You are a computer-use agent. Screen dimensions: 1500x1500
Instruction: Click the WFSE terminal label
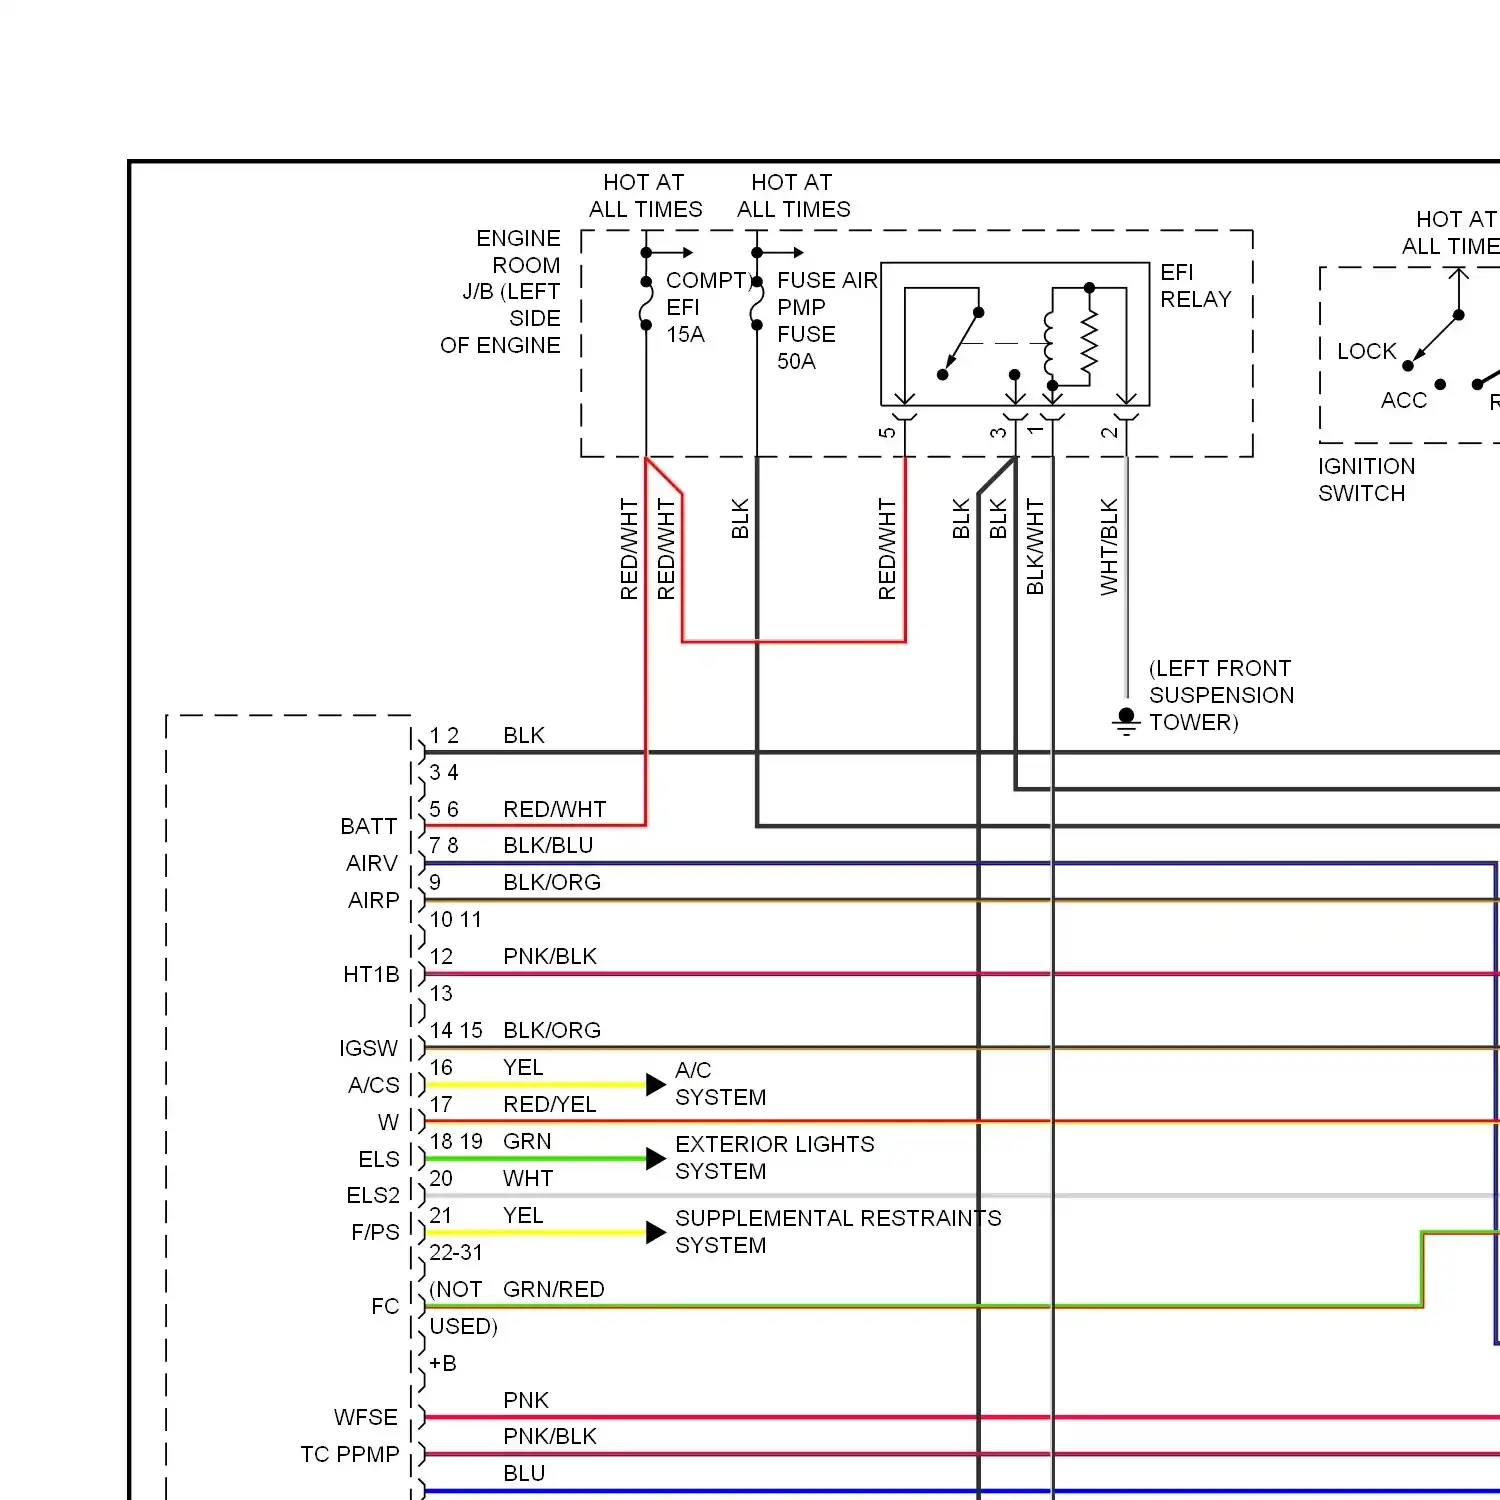pos(365,1417)
